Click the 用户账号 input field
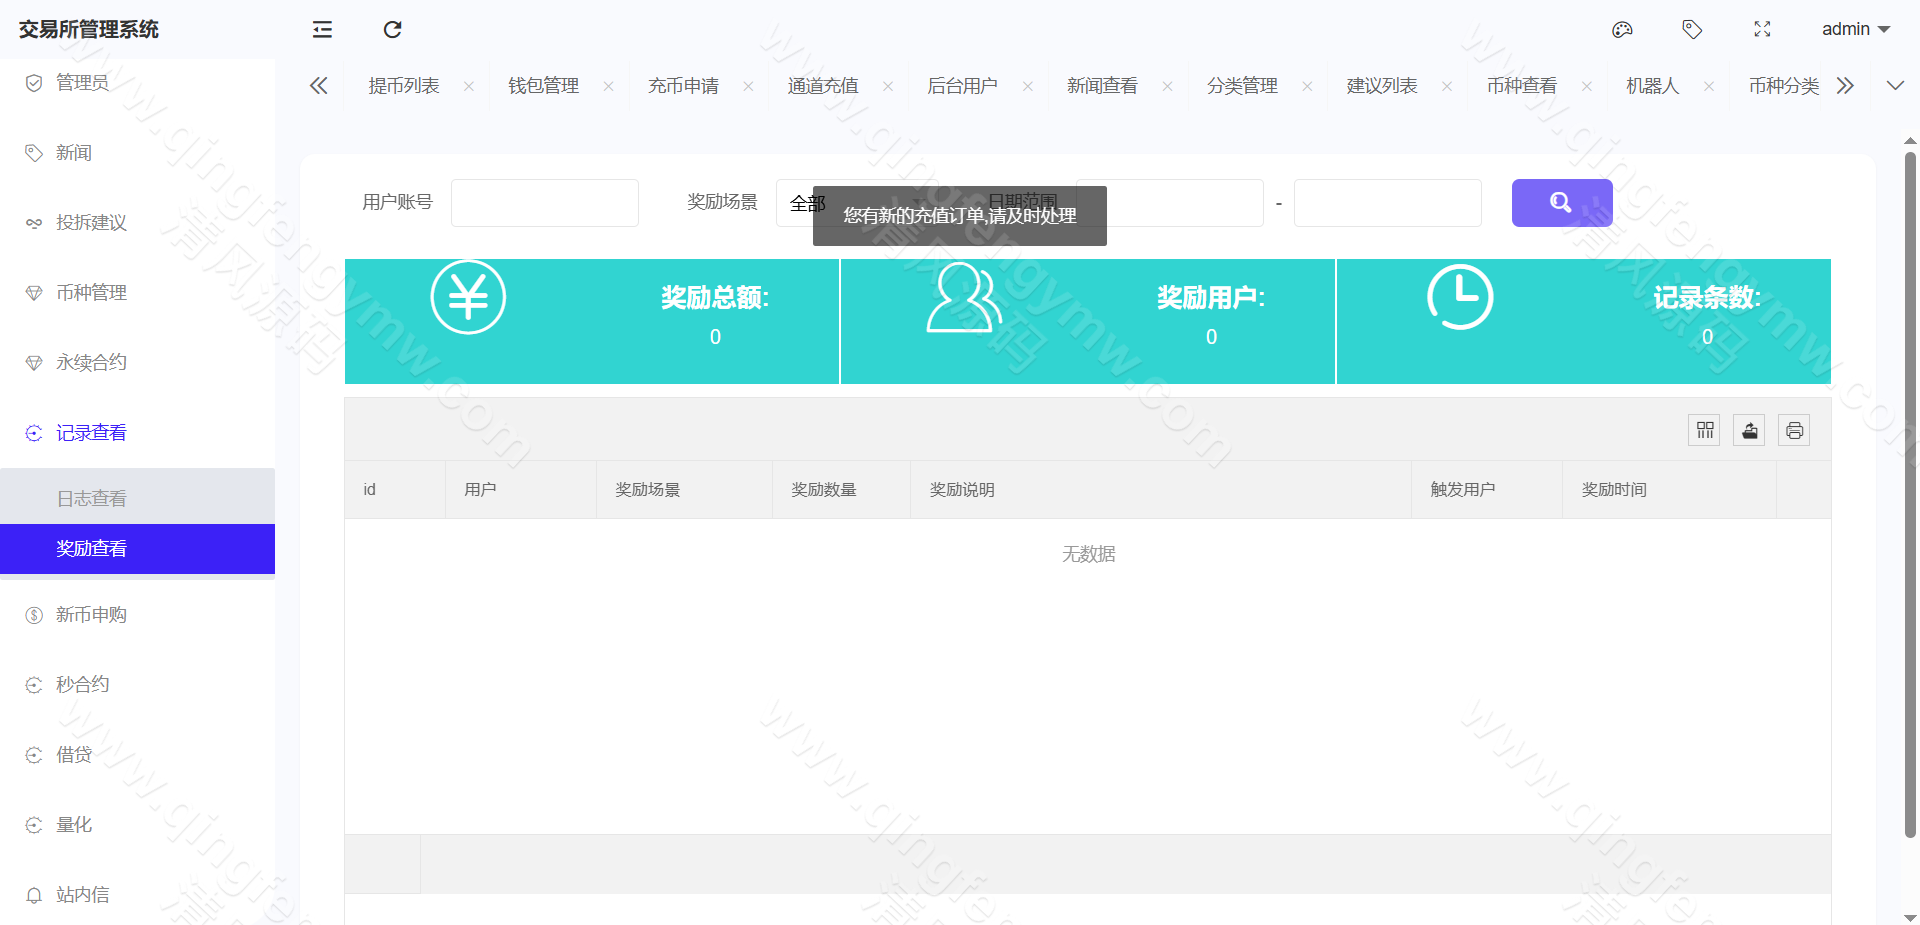 click(544, 202)
